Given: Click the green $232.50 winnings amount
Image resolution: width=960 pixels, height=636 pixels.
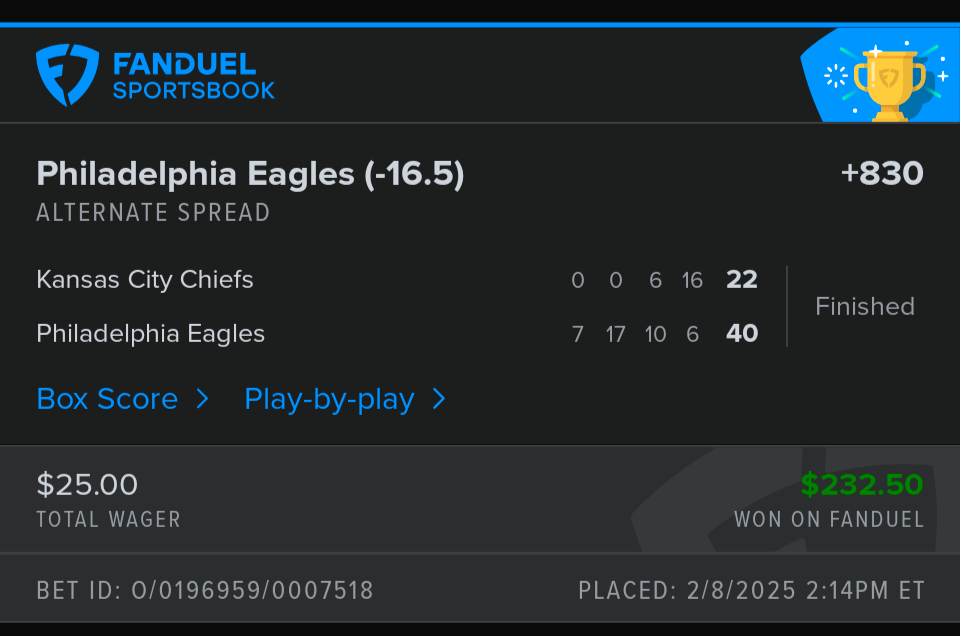Looking at the screenshot, I should click(861, 485).
